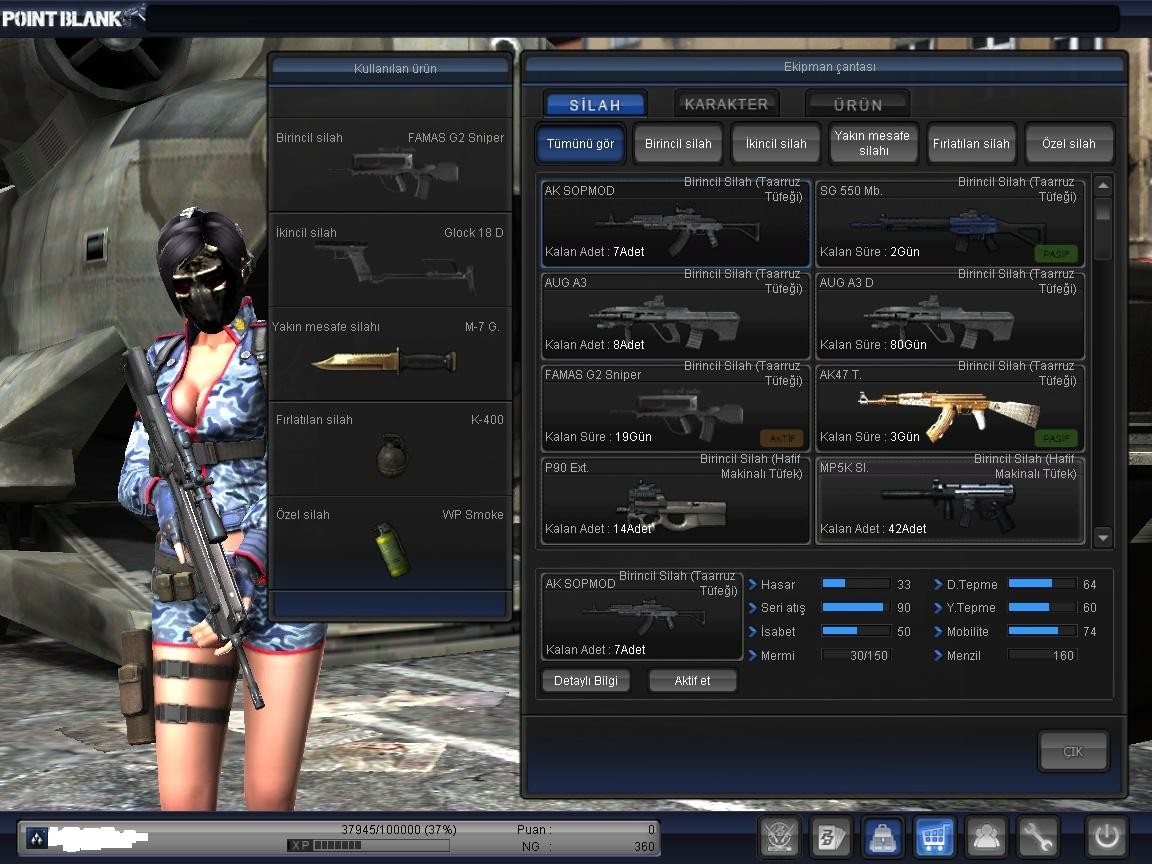Open the wrench settings icon
The height and width of the screenshot is (864, 1152).
click(1037, 836)
